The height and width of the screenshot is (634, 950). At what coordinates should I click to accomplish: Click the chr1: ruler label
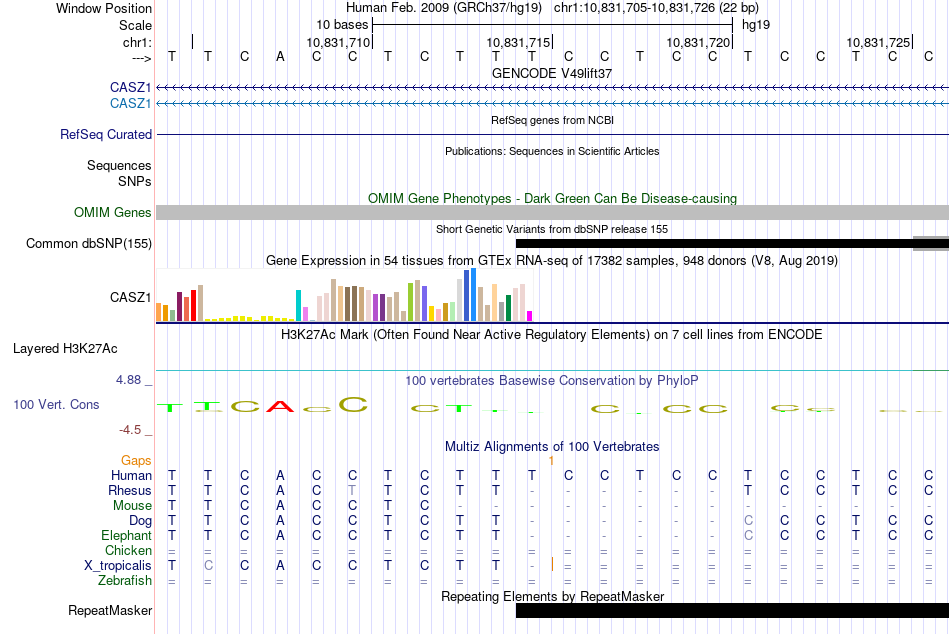(137, 42)
